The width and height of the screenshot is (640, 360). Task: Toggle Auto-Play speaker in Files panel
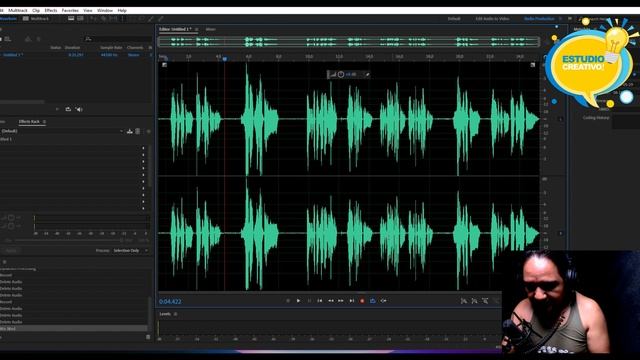click(79, 109)
